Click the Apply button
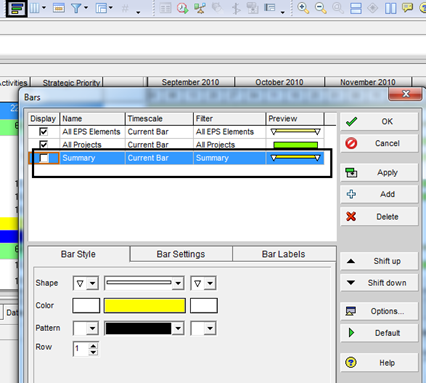 [x=379, y=173]
